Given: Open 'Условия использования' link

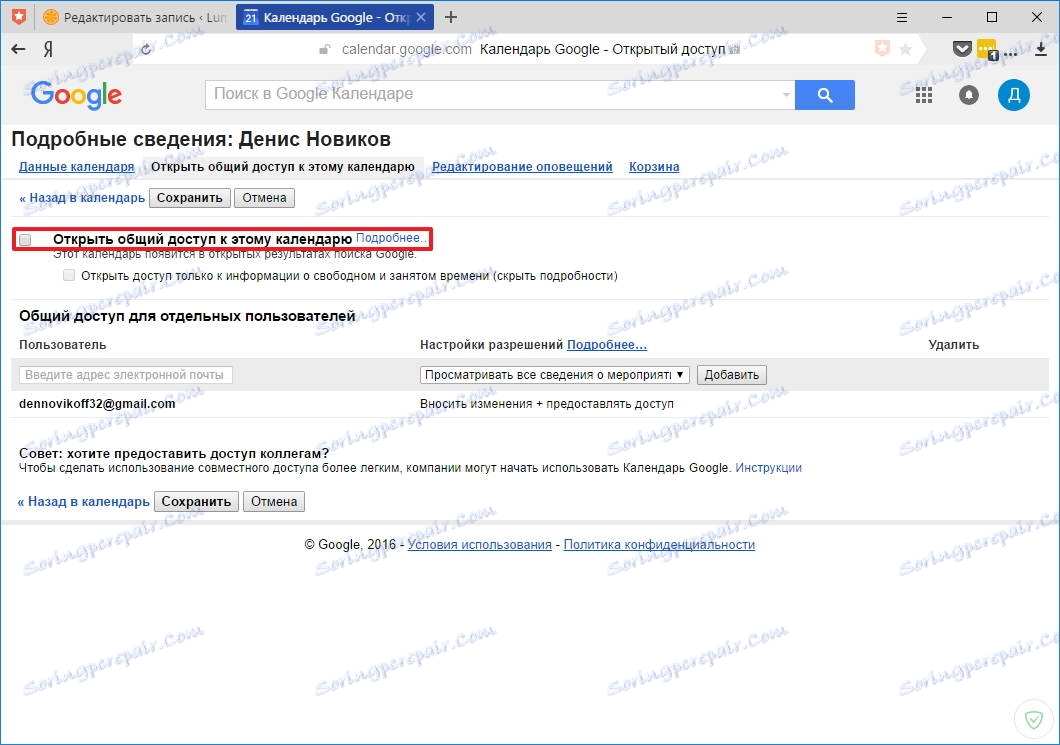Looking at the screenshot, I should 479,545.
